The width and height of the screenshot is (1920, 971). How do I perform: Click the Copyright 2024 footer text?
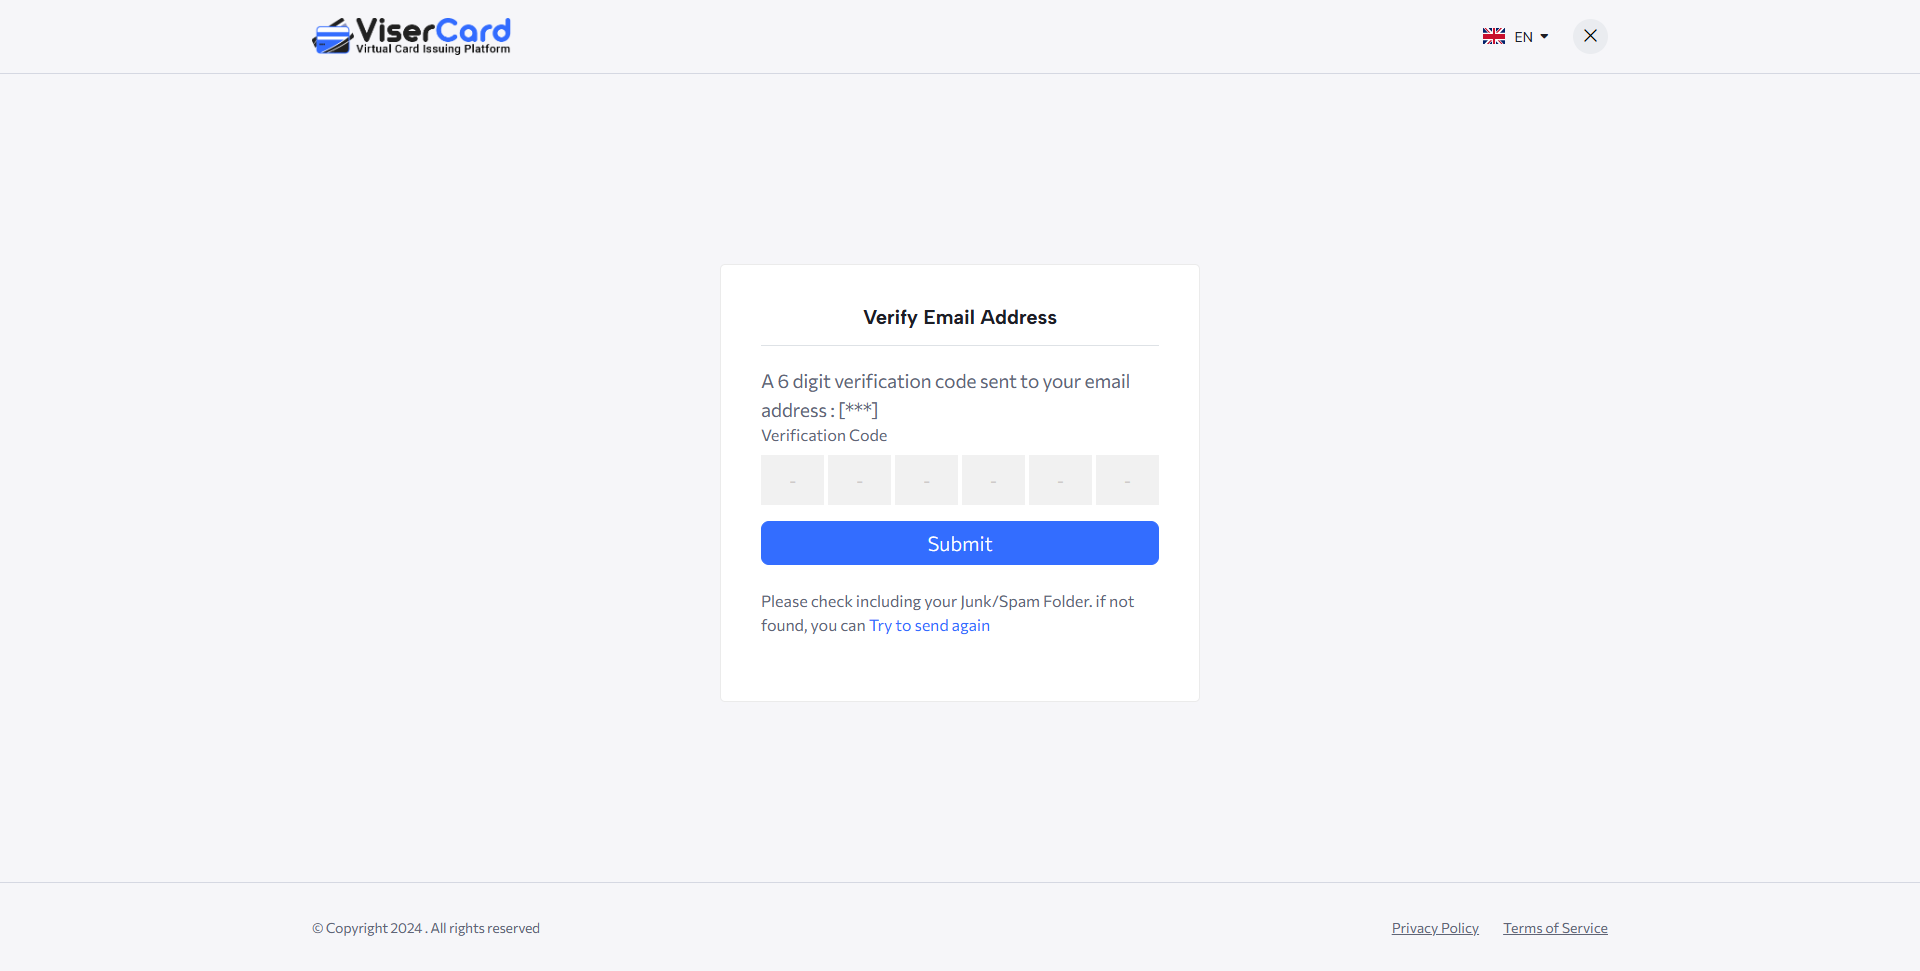(x=426, y=928)
